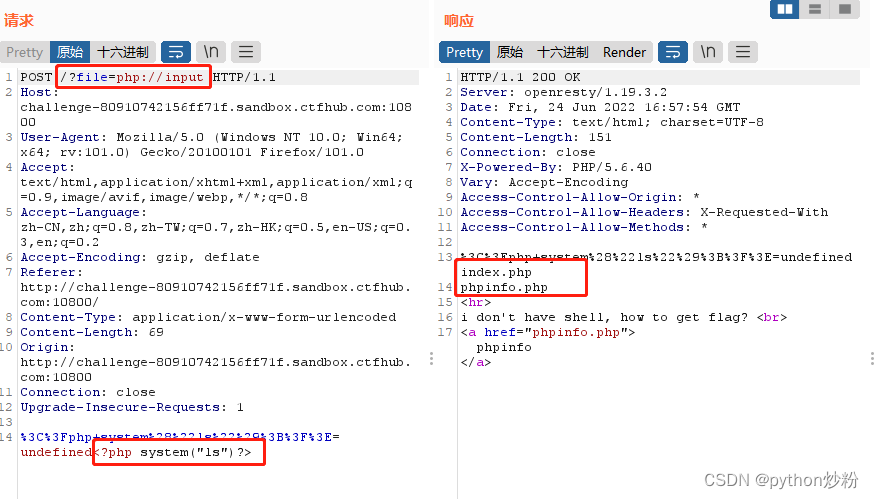The width and height of the screenshot is (874, 499).
Task: Toggle word wrap icon in response panel
Action: tap(673, 52)
